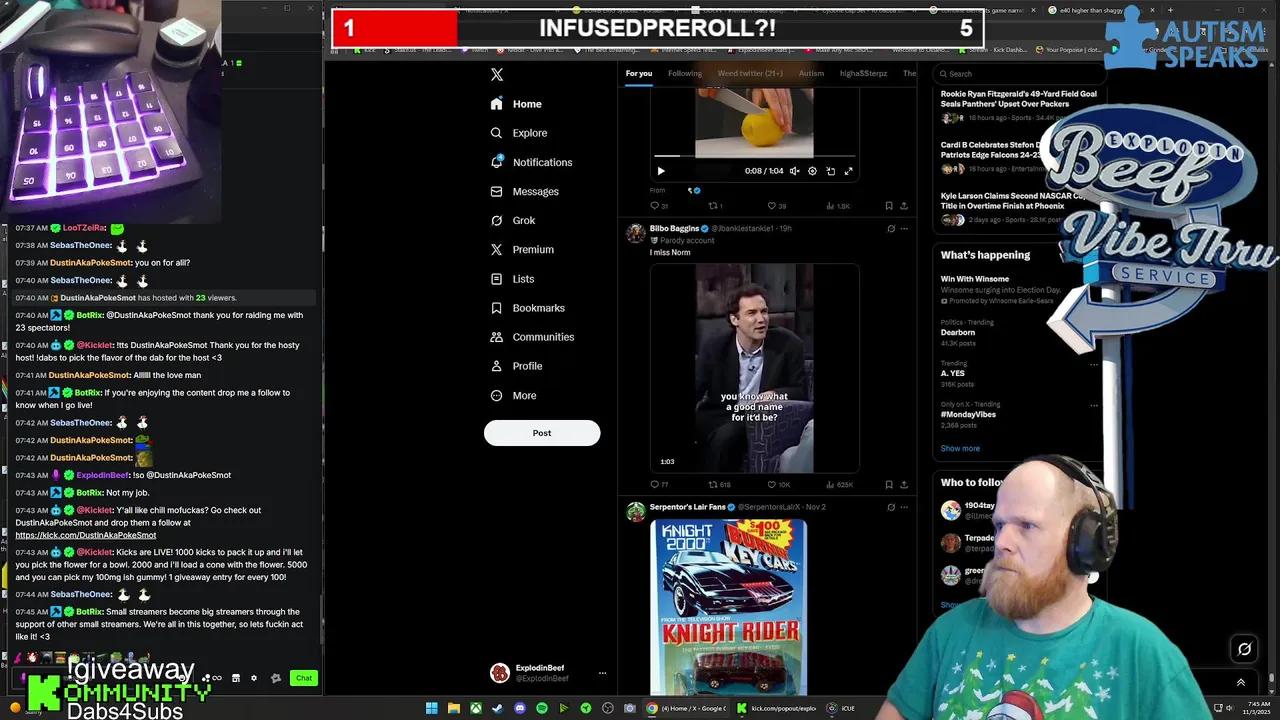Reply to the lemon video post
The image size is (1280, 720).
(x=659, y=206)
